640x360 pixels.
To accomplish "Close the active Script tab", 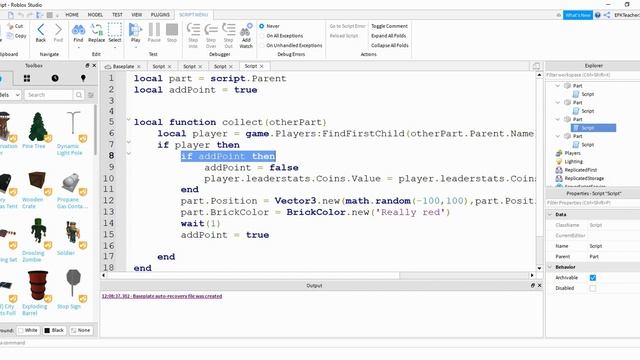I will click(x=262, y=66).
